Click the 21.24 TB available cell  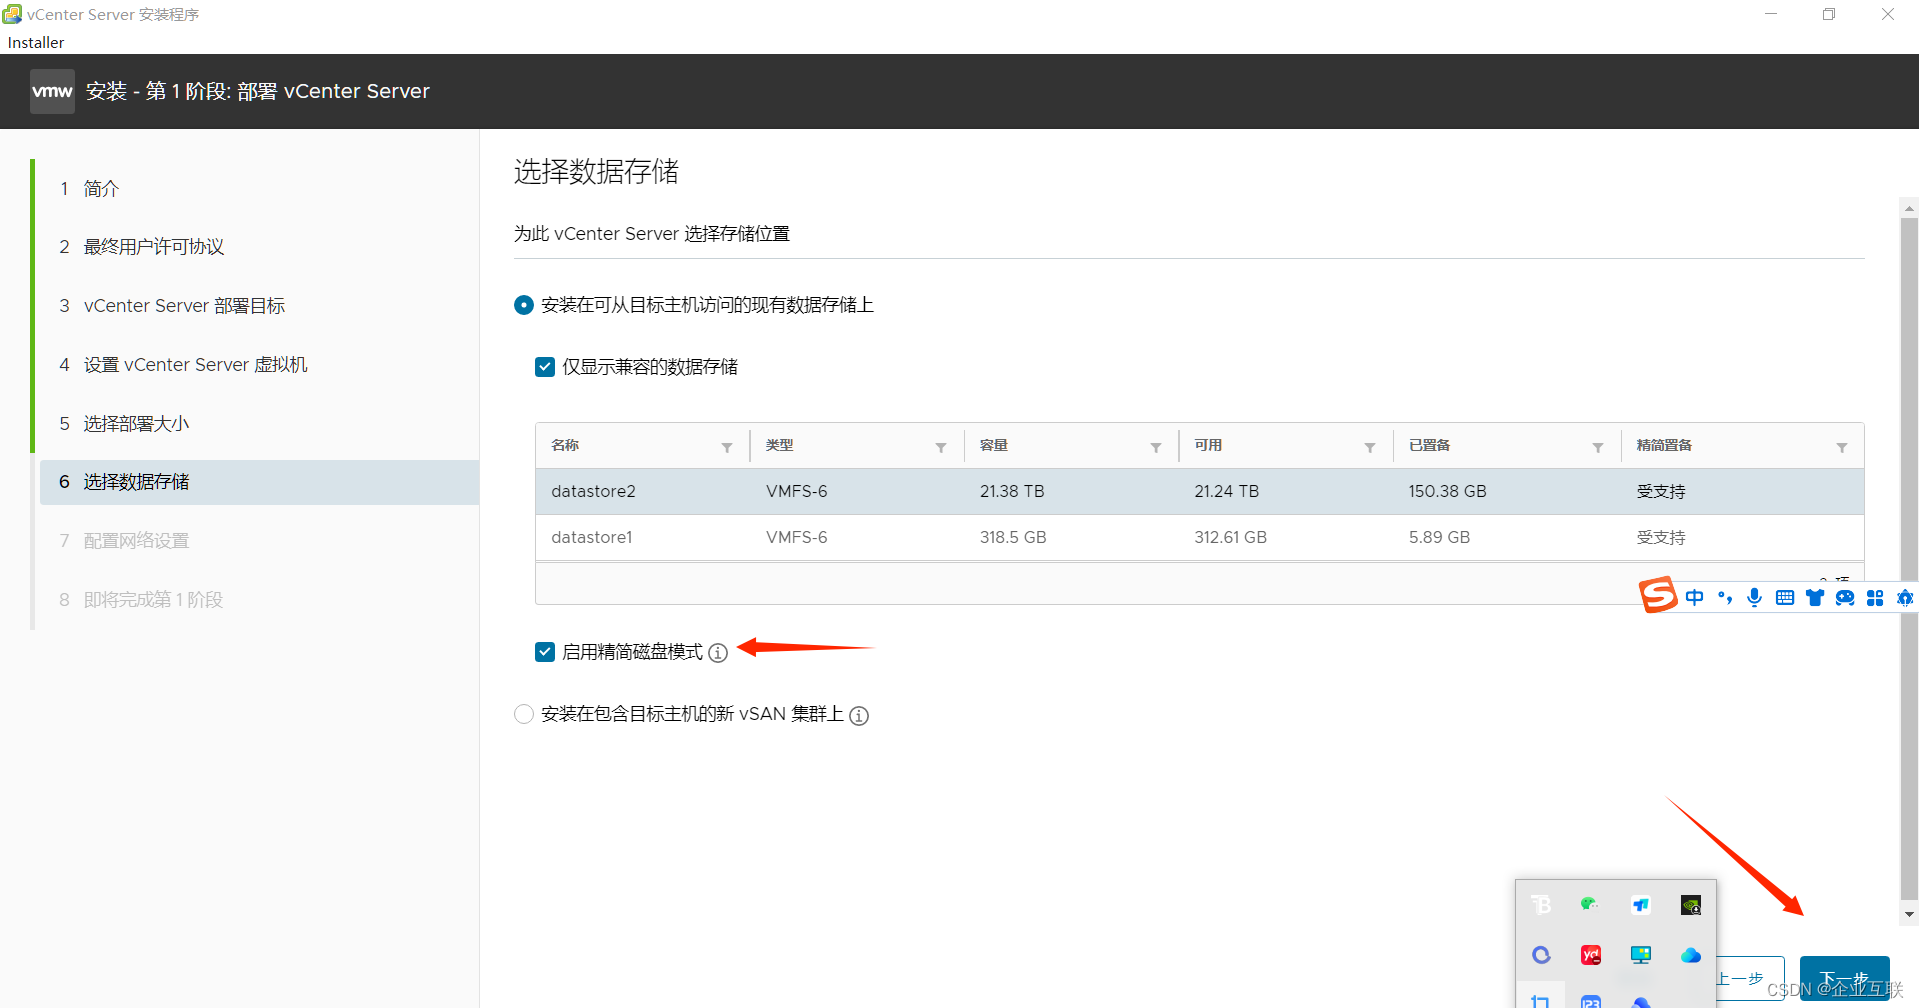pos(1226,491)
